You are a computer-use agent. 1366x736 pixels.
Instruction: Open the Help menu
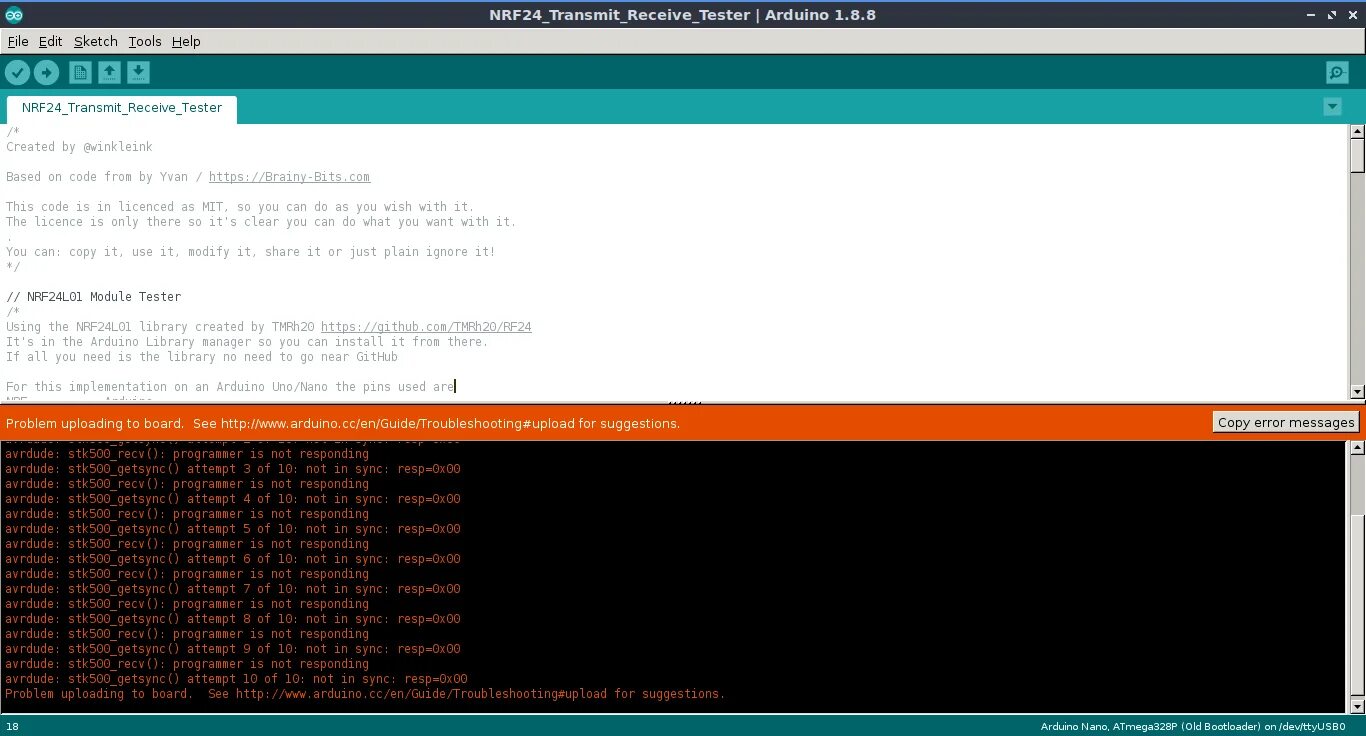(186, 41)
